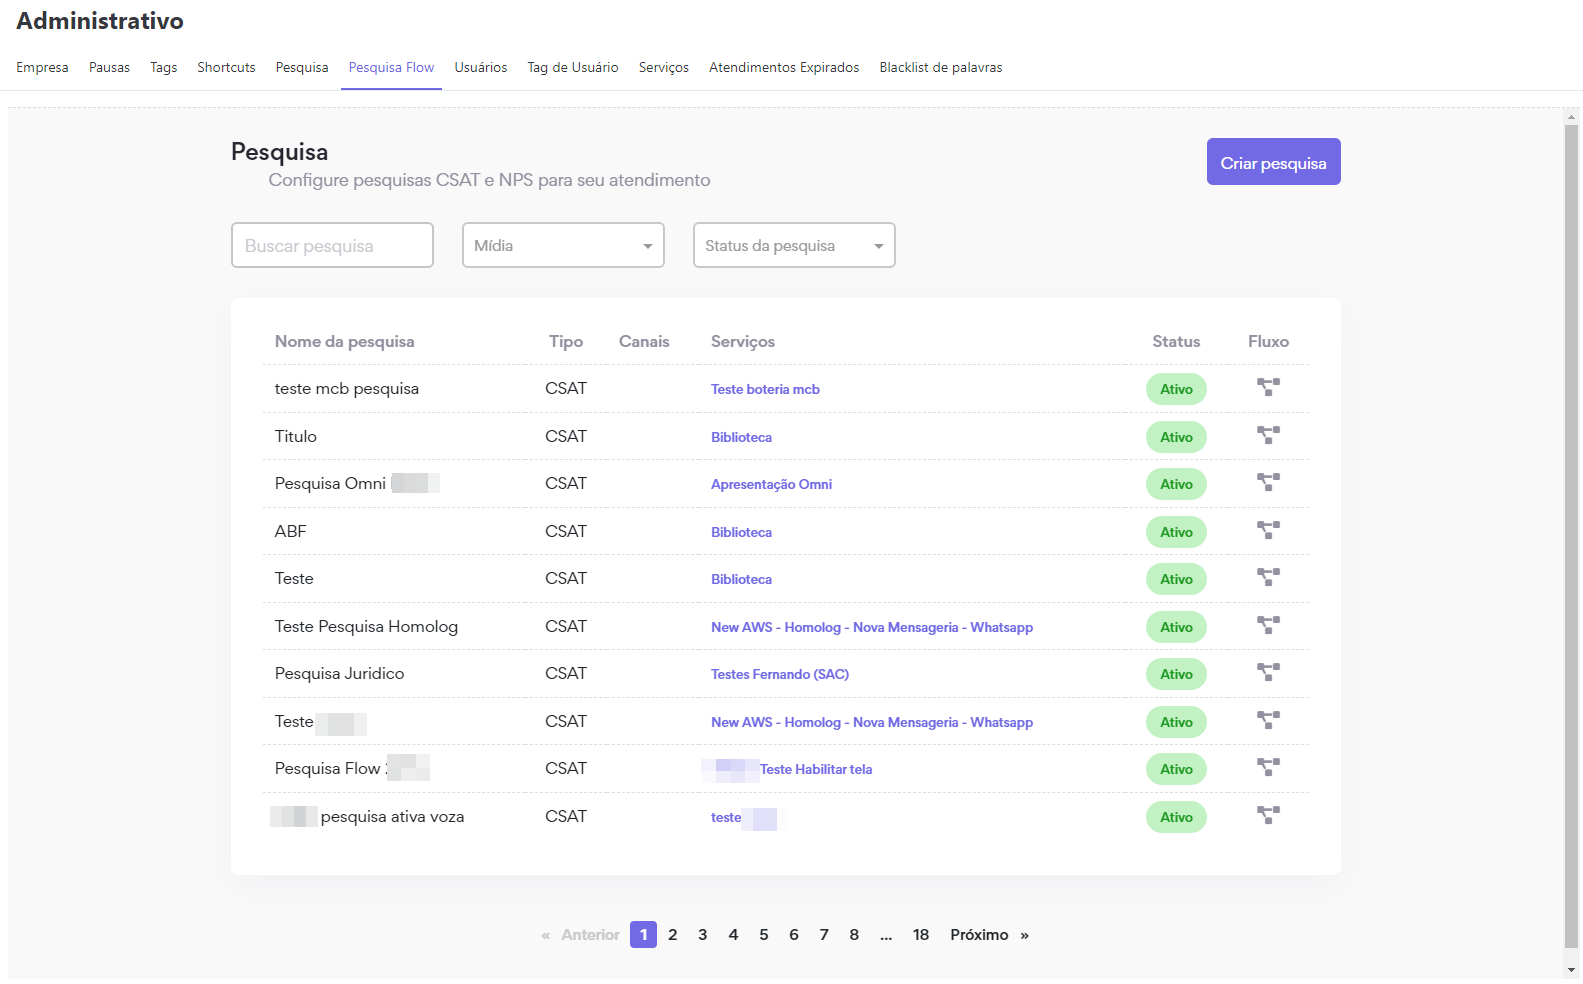The image size is (1583, 984).
Task: Select the Teste Pesquisa Homolog name
Action: pos(366,626)
